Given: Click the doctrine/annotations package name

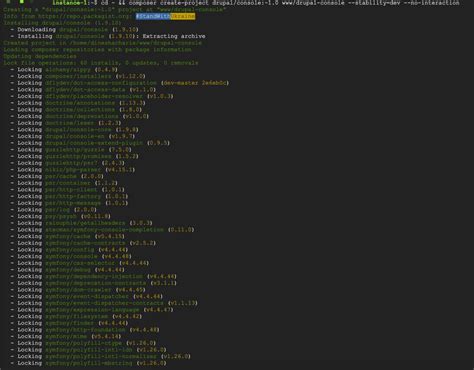Looking at the screenshot, I should click(x=80, y=103).
